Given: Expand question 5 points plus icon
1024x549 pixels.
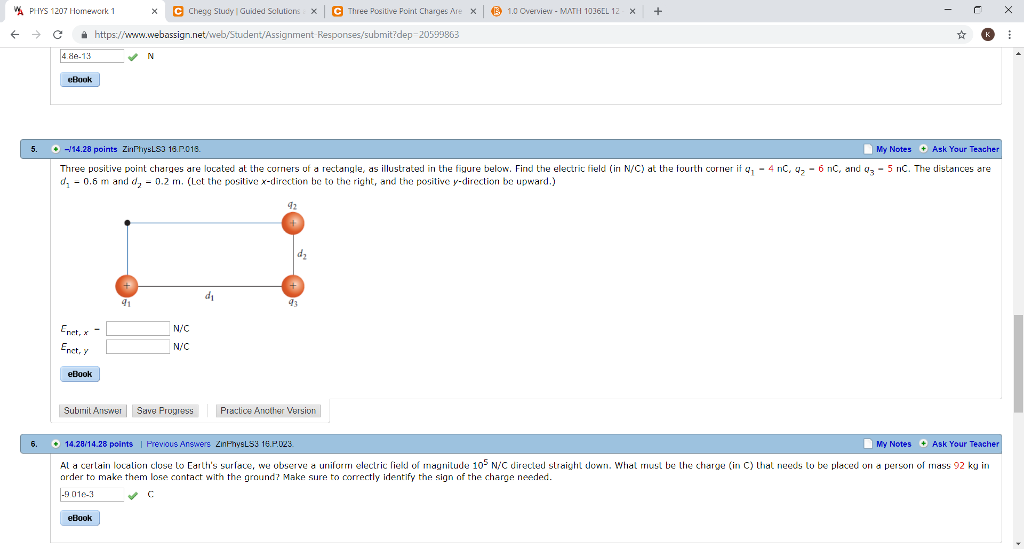Looking at the screenshot, I should click(x=56, y=149).
